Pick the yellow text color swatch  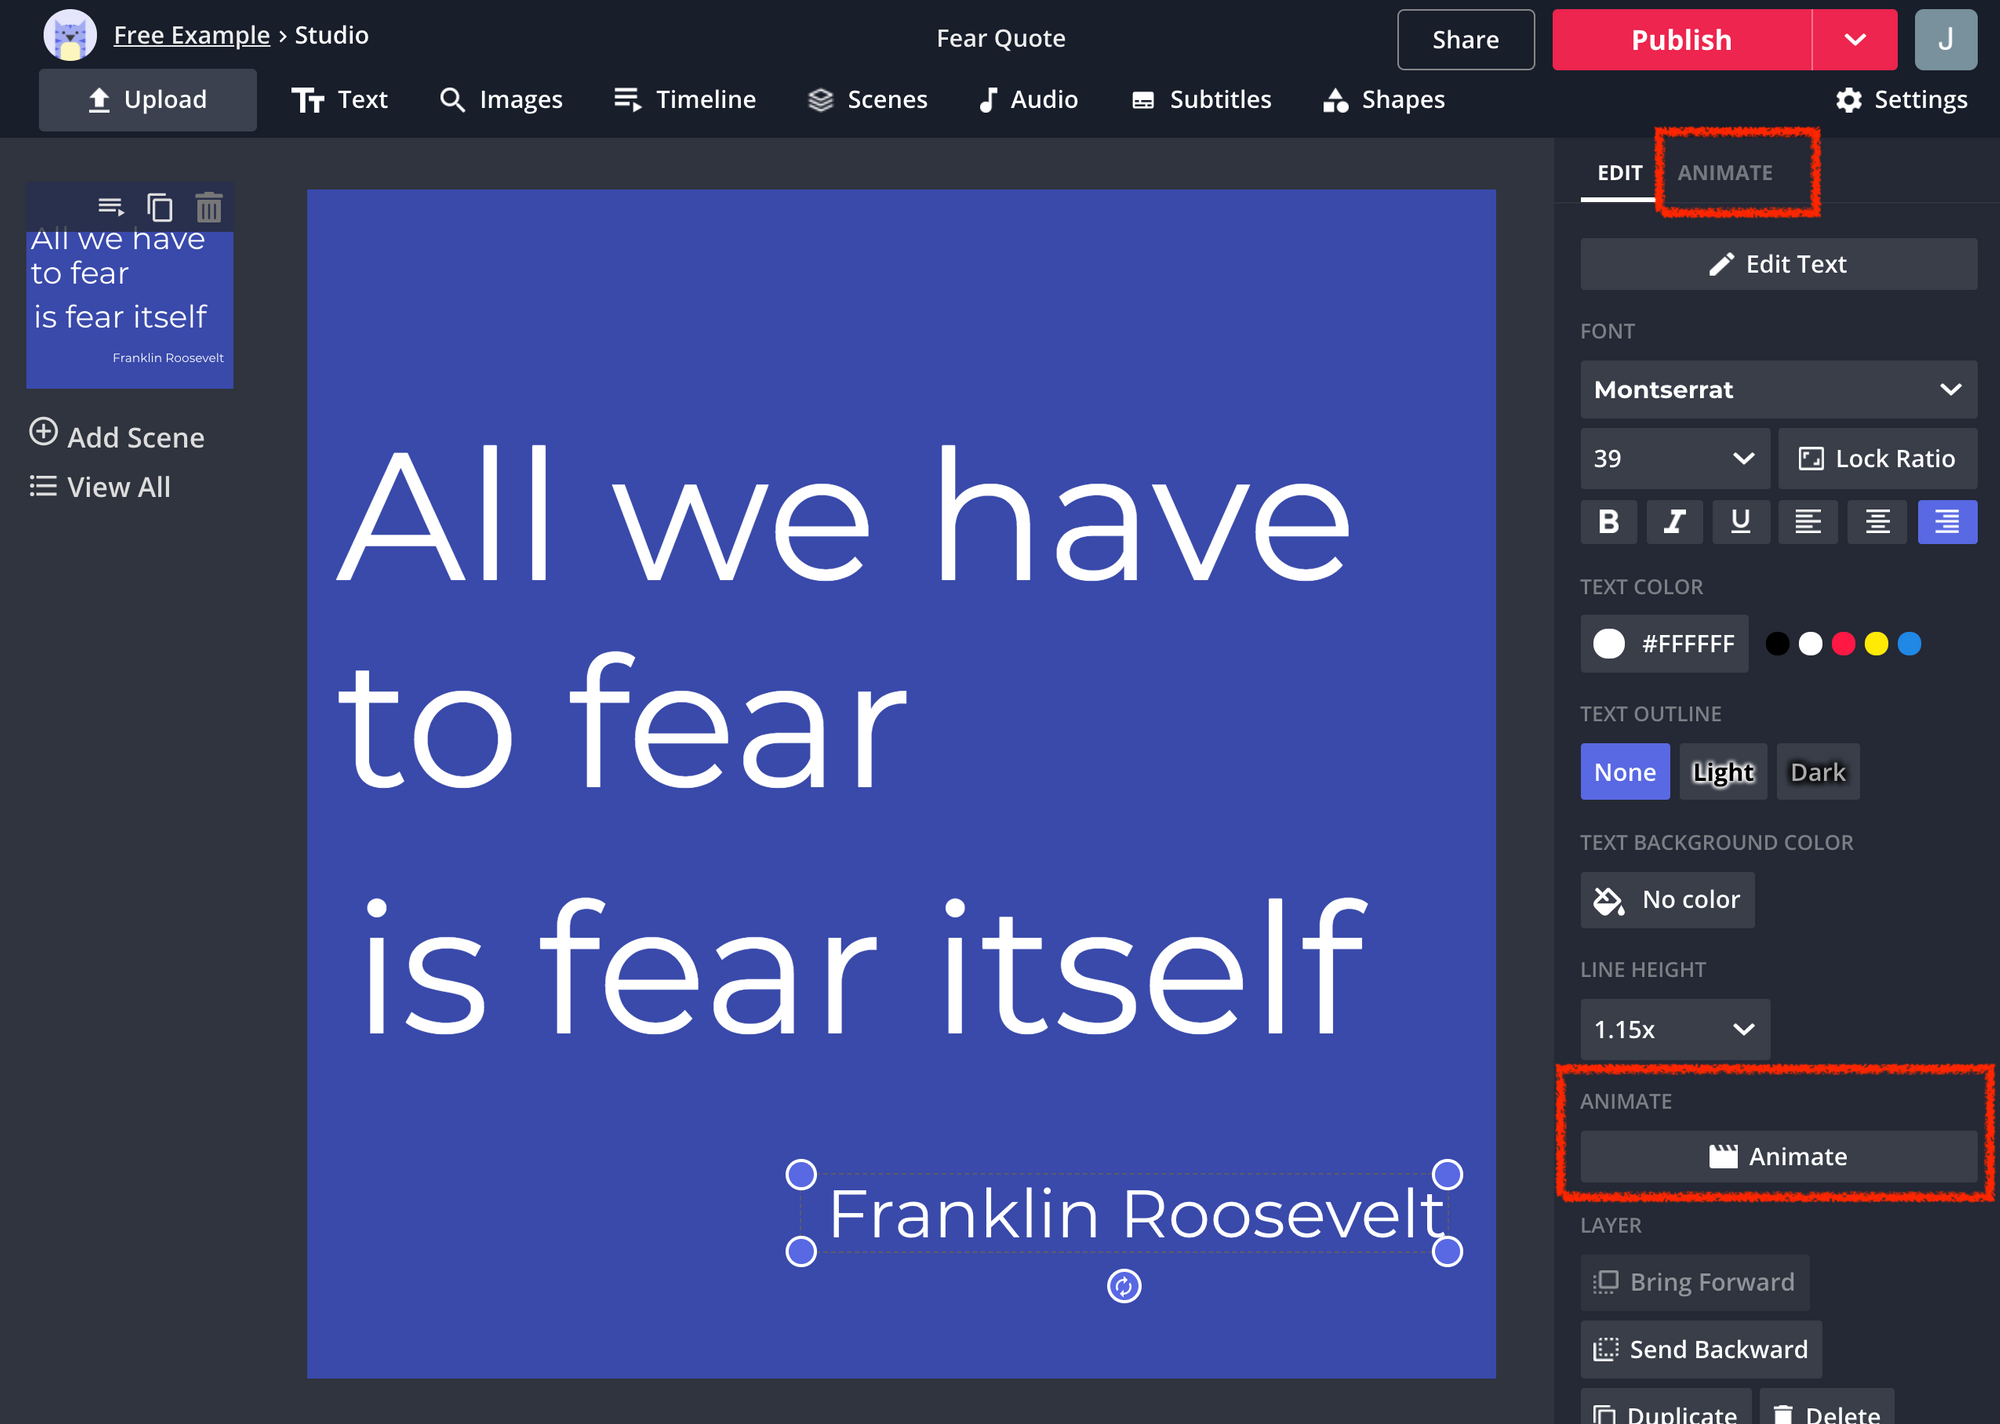pyautogui.click(x=1876, y=644)
